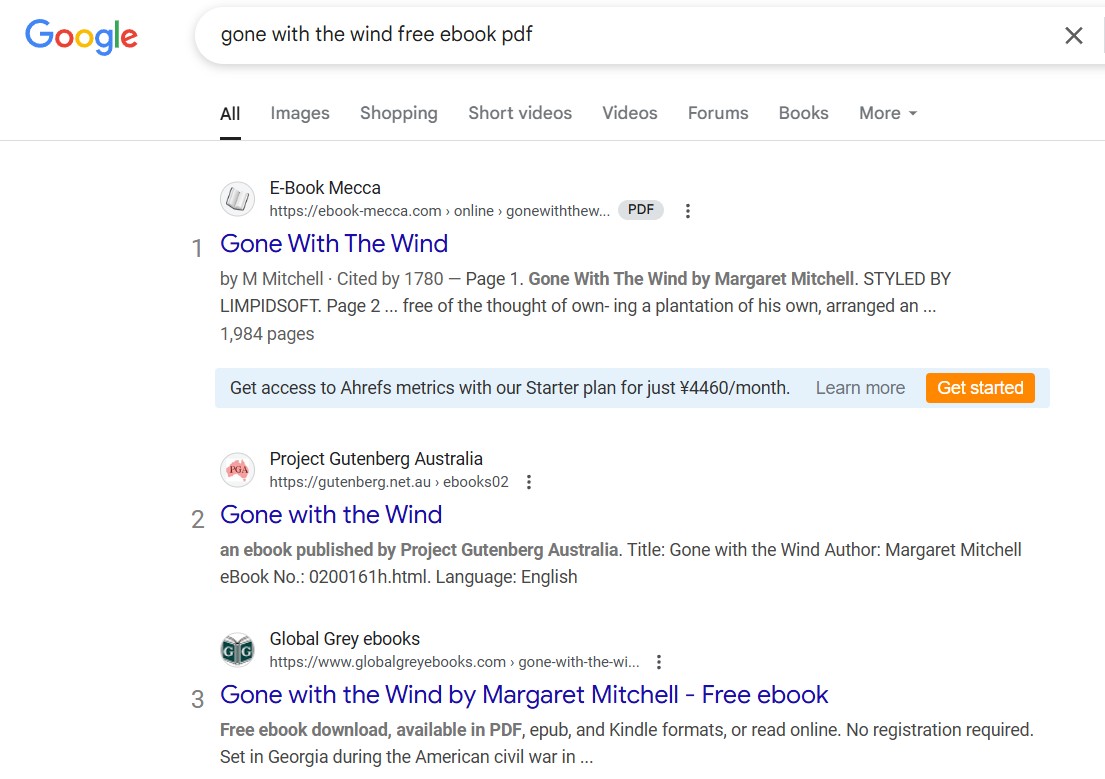Click the orange Get started button
1105x779 pixels.
[980, 388]
